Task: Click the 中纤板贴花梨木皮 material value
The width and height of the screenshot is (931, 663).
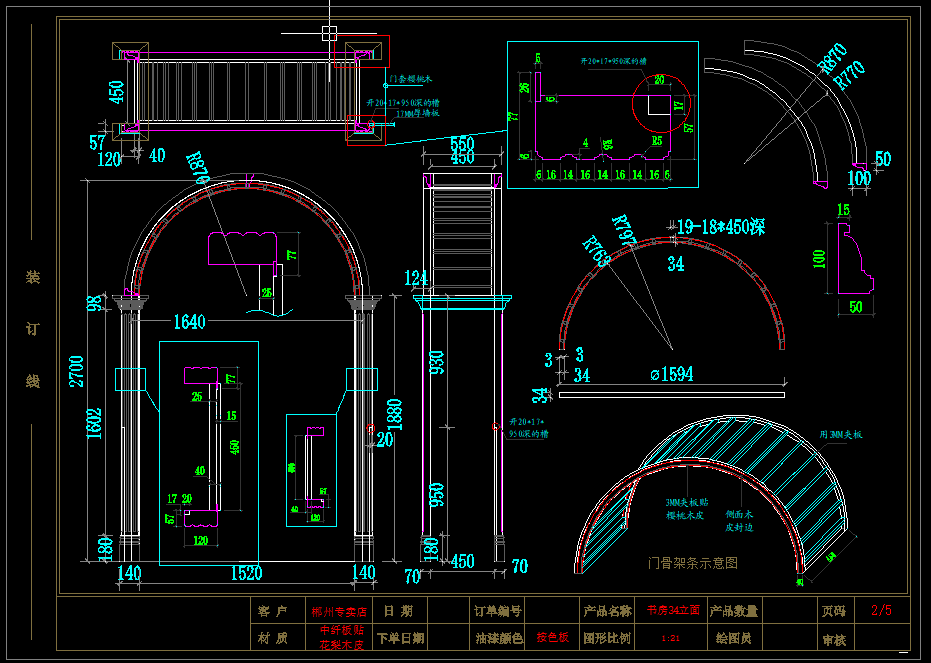Action: tap(340, 637)
